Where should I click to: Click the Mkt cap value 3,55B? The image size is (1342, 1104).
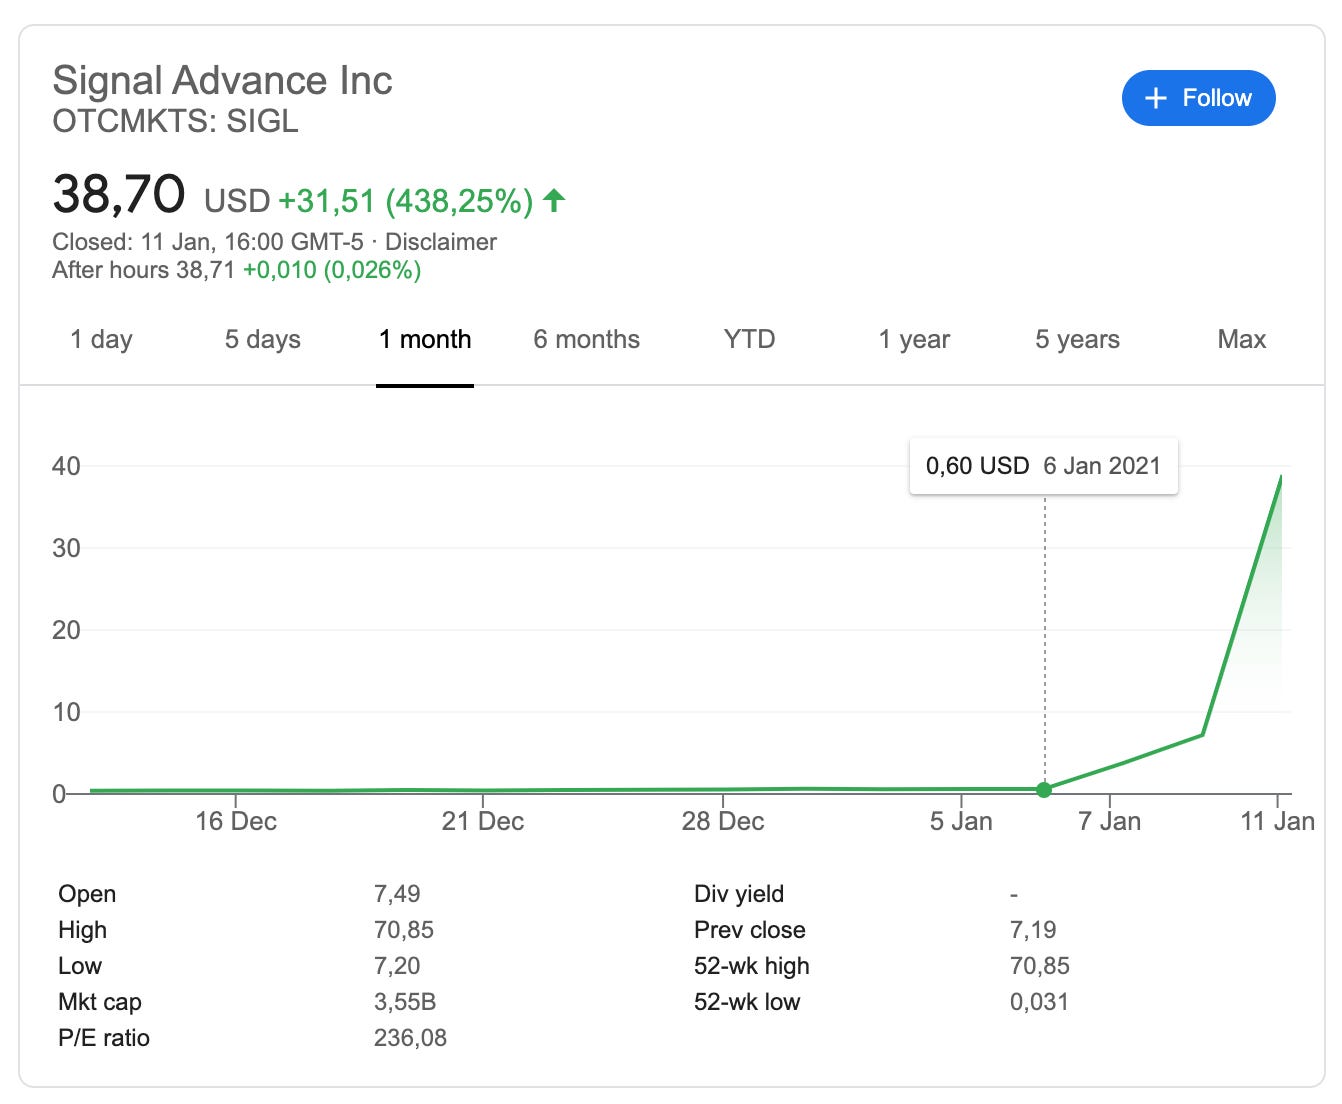click(x=405, y=1002)
